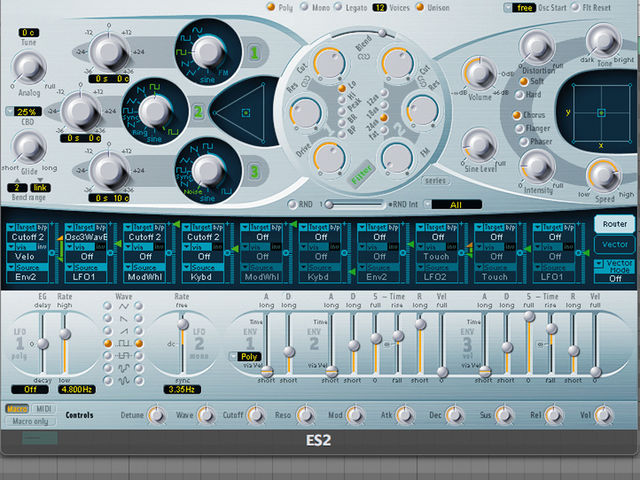Select the Macro controls tab
This screenshot has height=480, width=640.
coord(17,409)
